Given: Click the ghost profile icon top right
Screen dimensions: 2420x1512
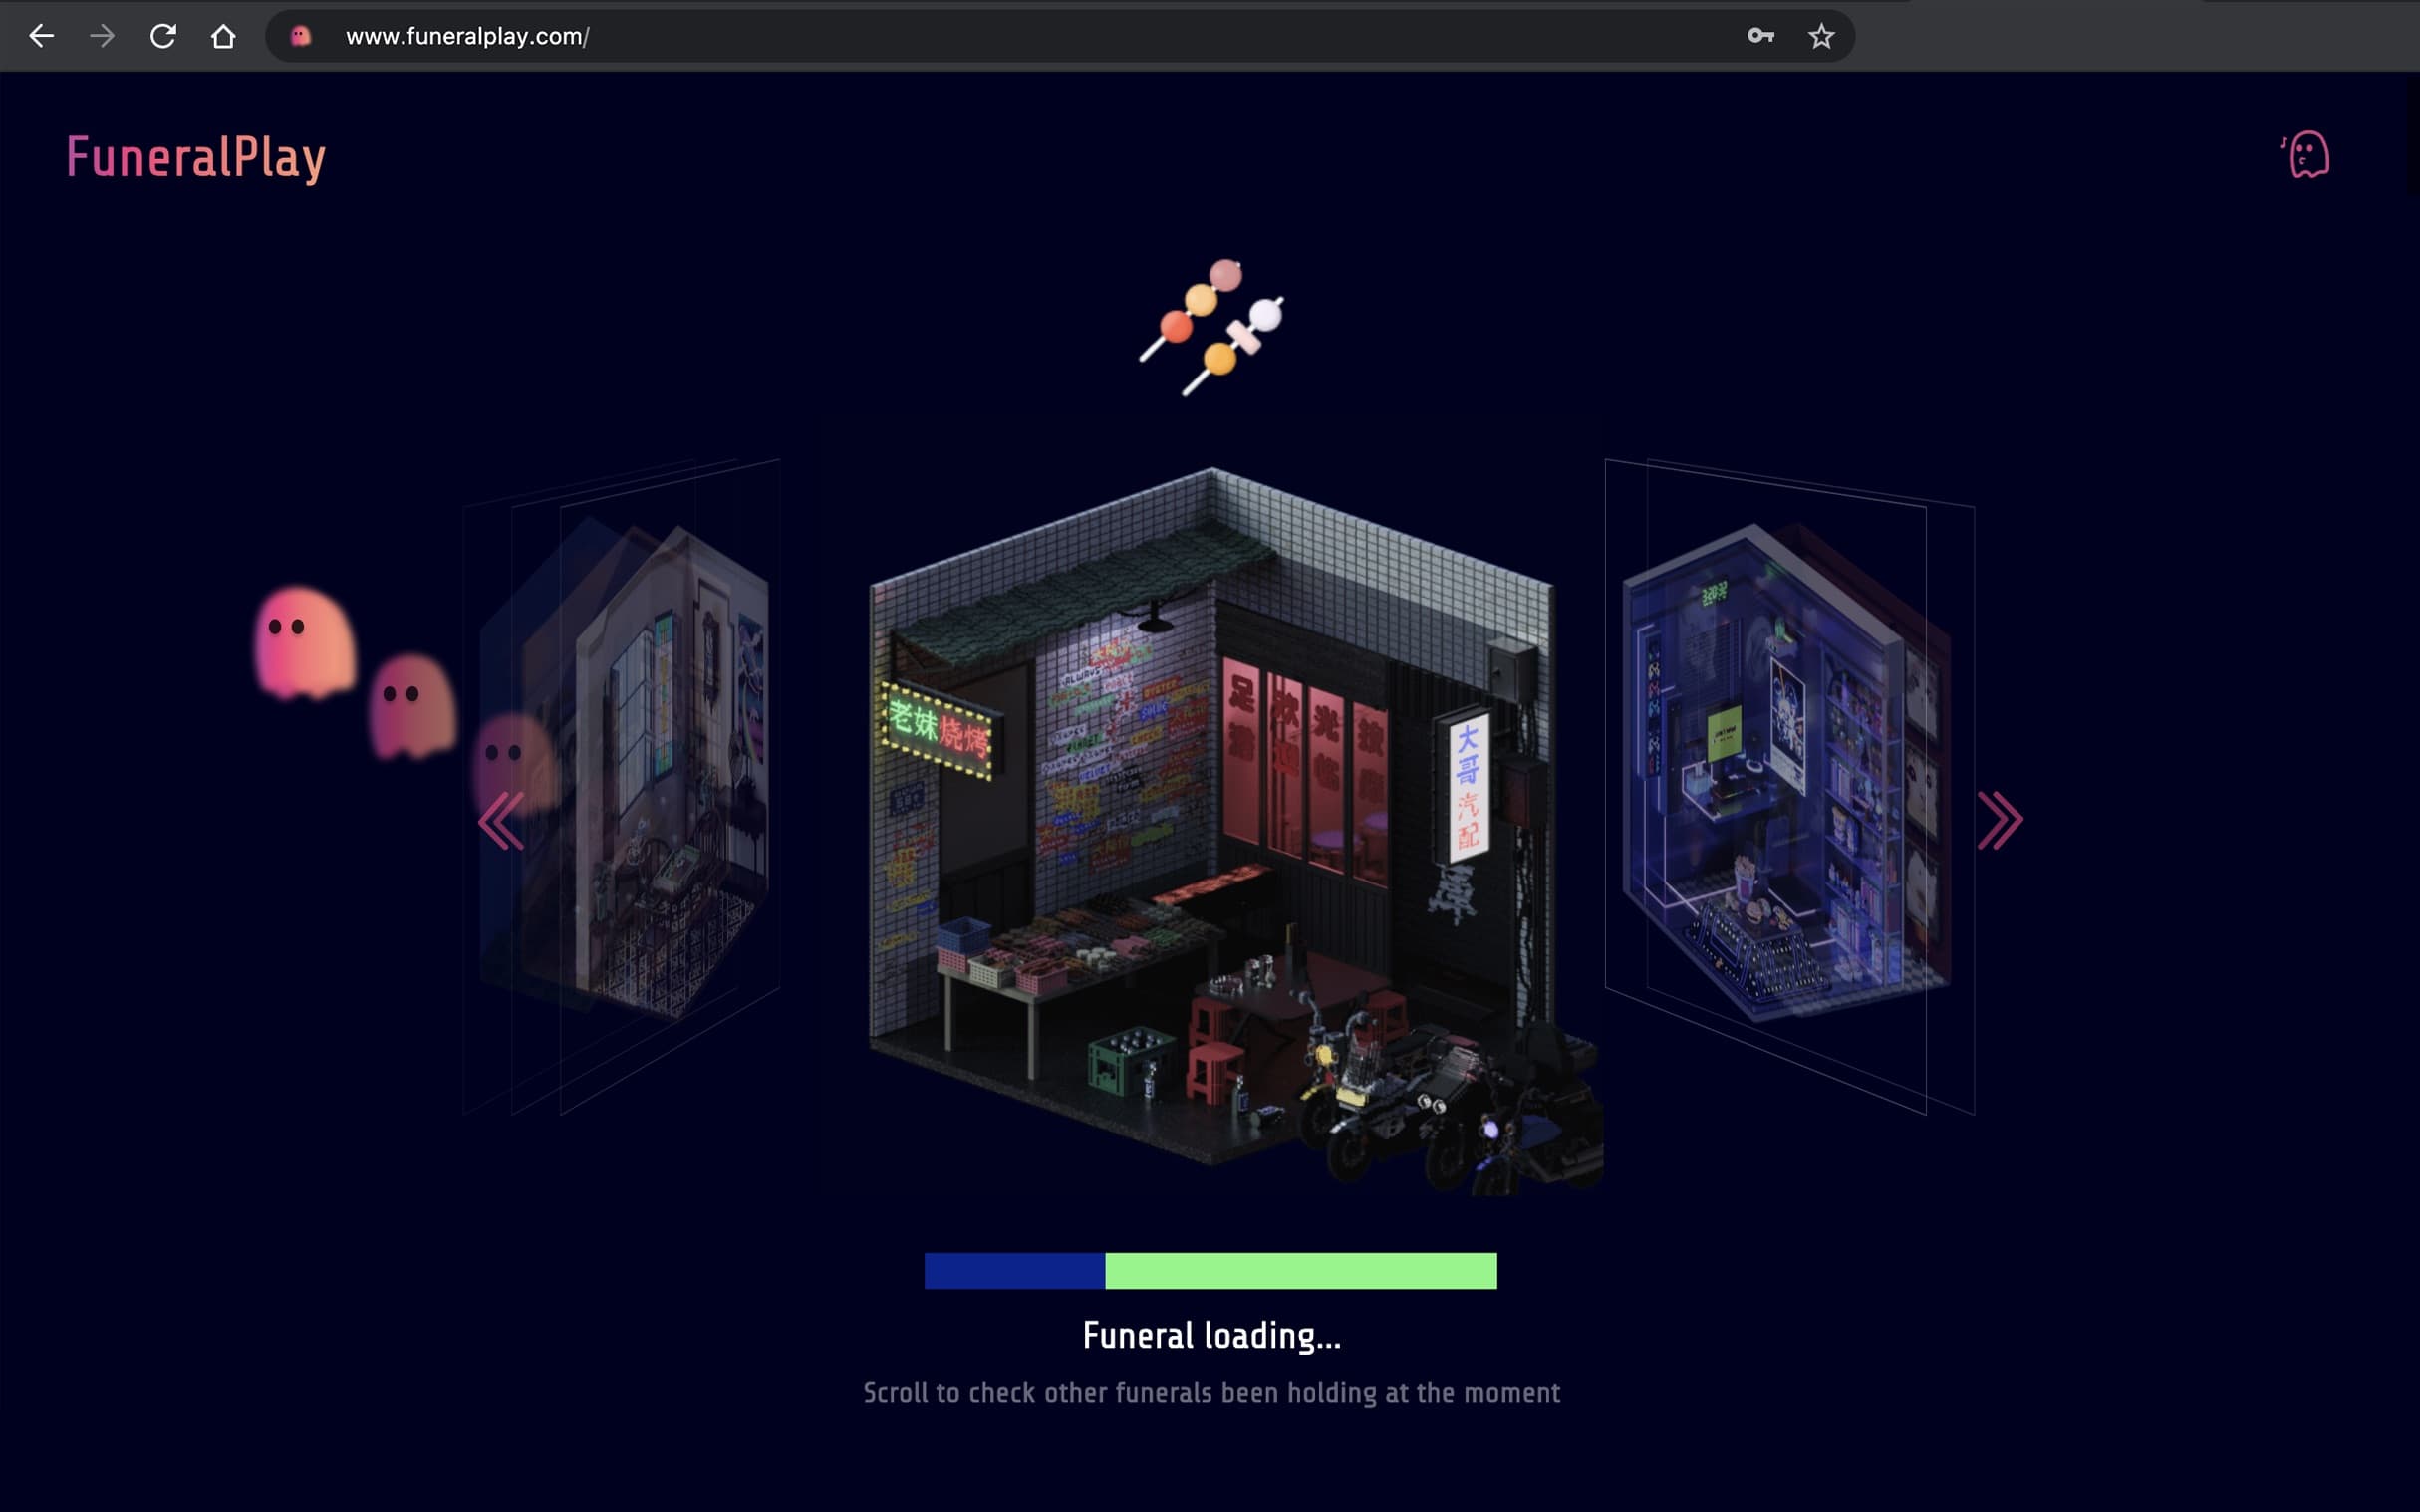Looking at the screenshot, I should (x=2307, y=156).
